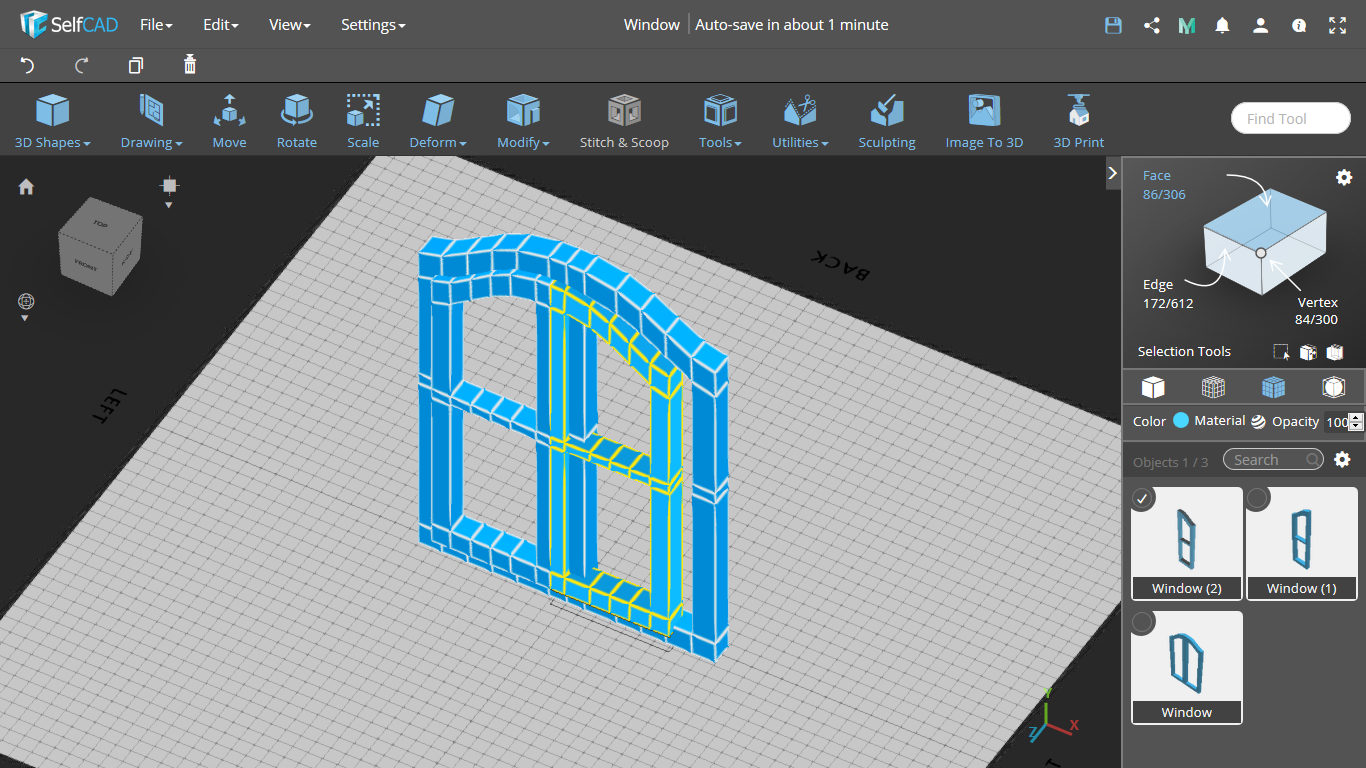Switch to solid rendering mode
Viewport: 1366px width, 768px height.
(1153, 387)
